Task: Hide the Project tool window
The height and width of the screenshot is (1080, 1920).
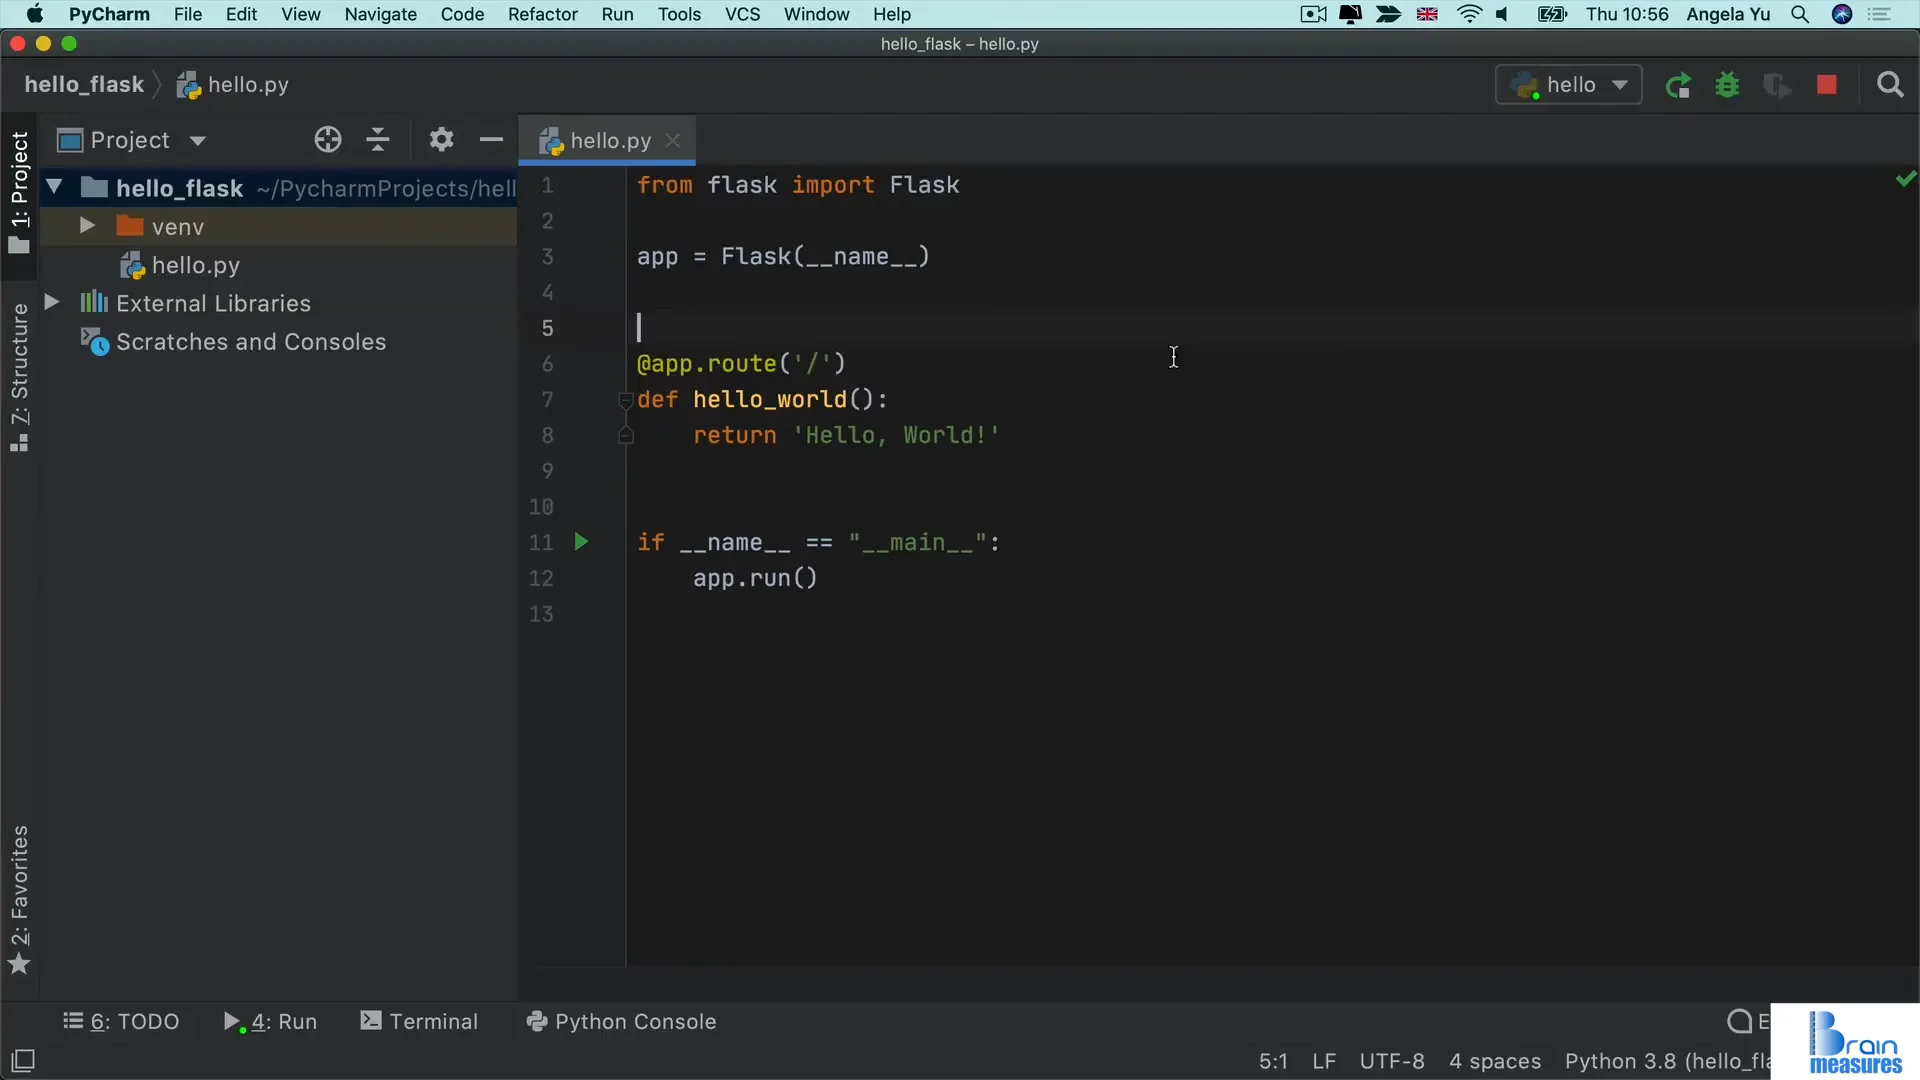Action: (490, 139)
